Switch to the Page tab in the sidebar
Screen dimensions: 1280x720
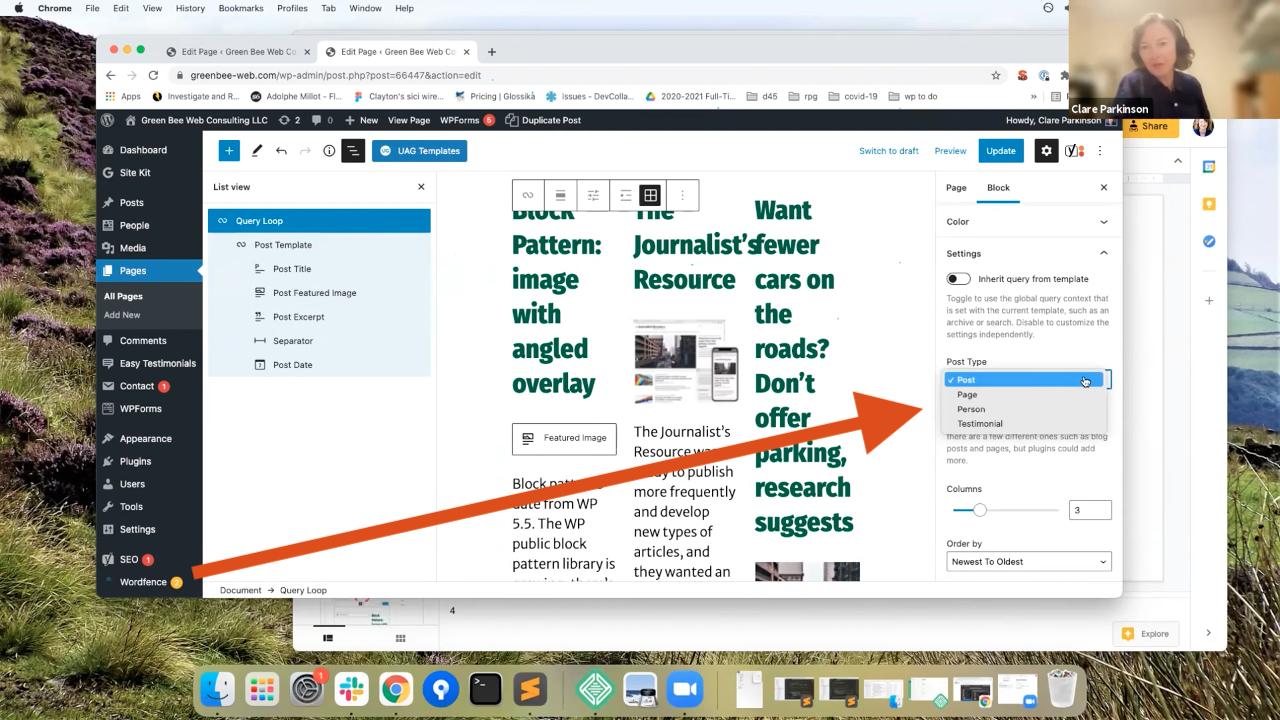[955, 187]
